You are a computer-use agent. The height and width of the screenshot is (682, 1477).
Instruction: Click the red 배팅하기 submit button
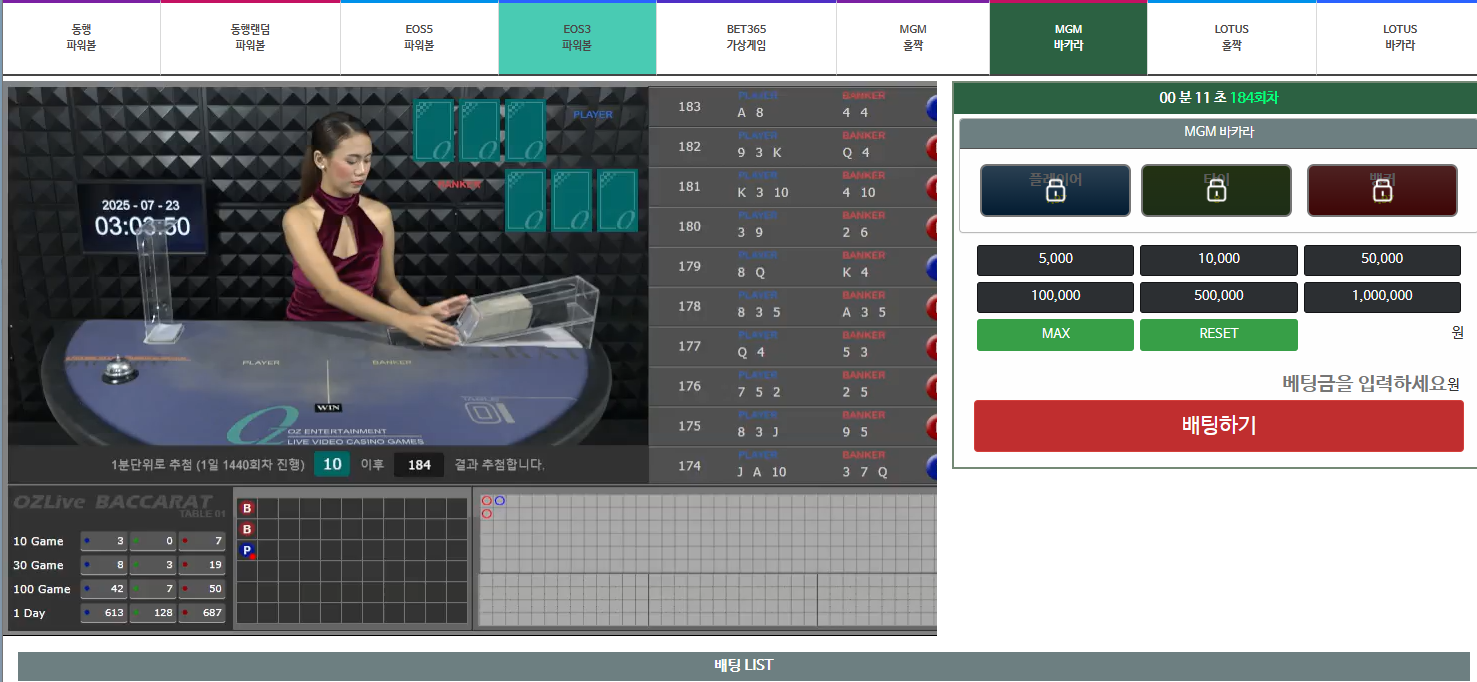(1218, 426)
